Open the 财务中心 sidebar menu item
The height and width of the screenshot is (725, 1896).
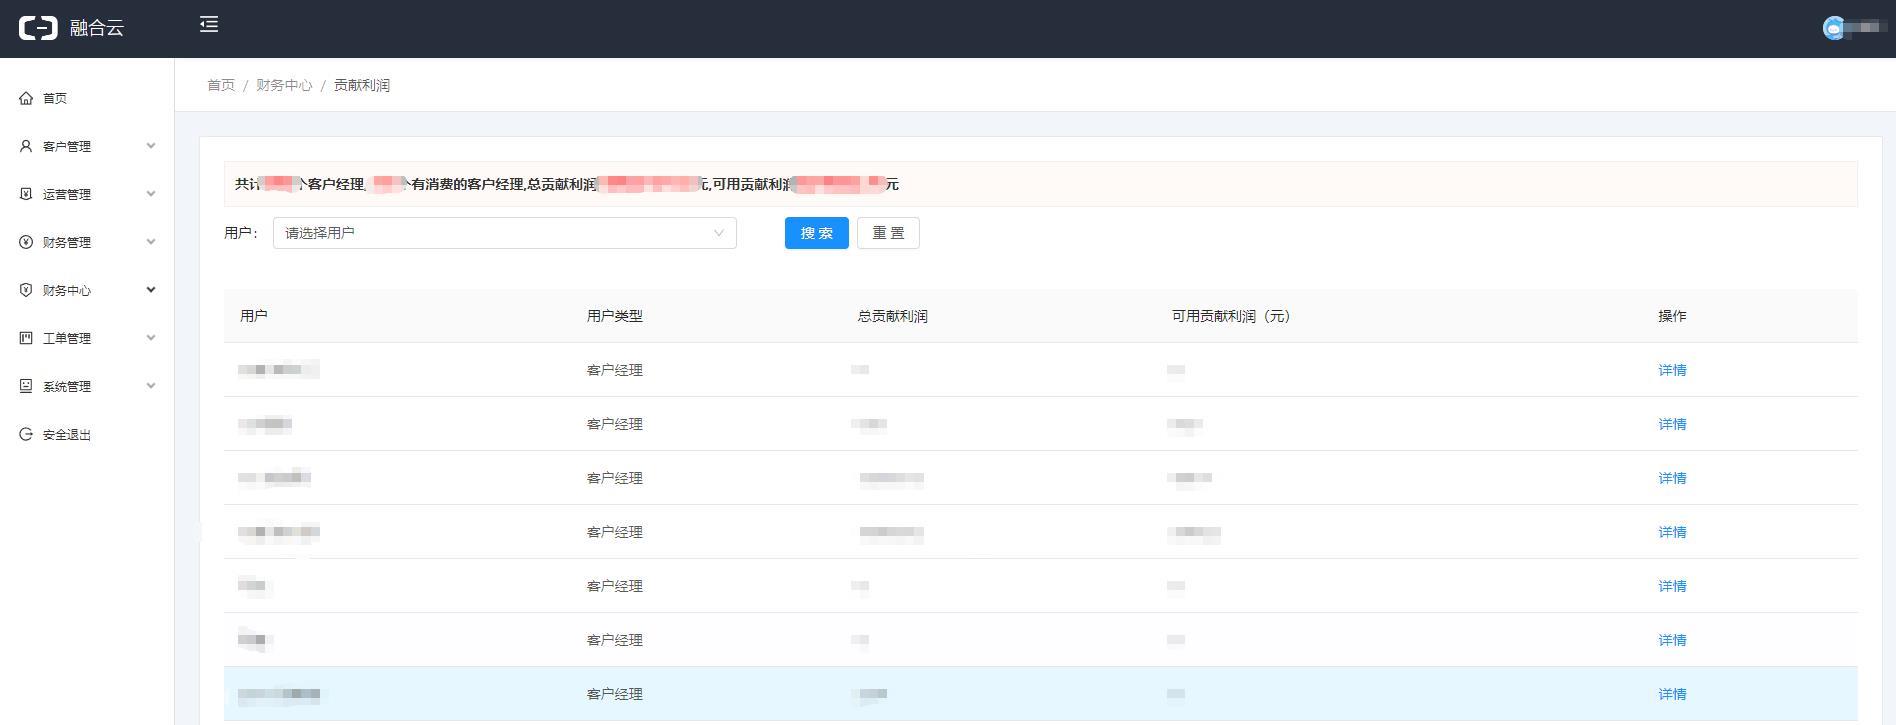coord(67,290)
